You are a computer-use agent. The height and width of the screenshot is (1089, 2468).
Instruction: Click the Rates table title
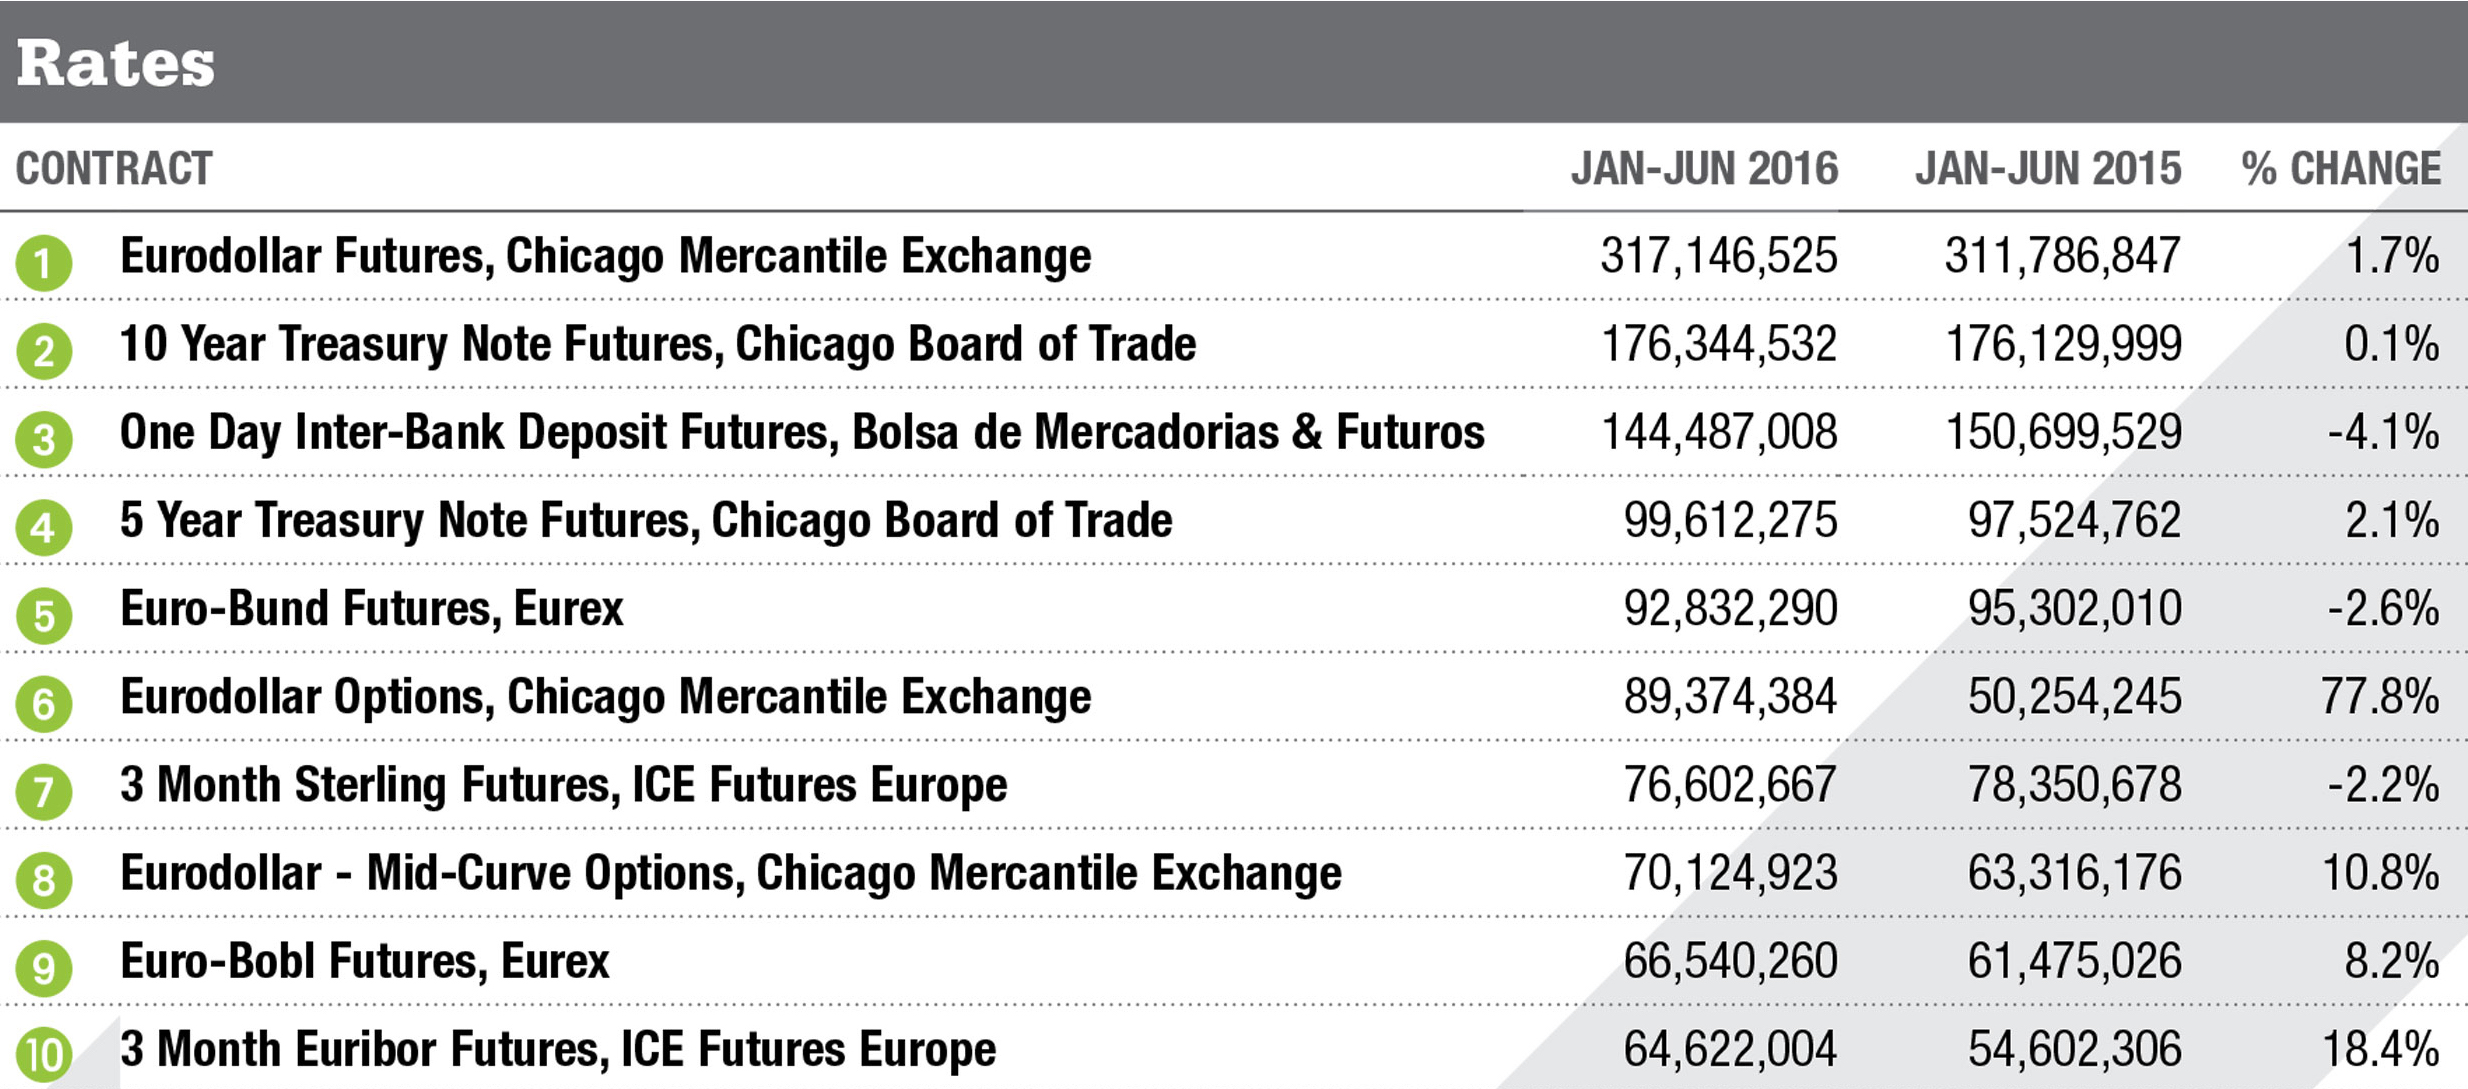pyautogui.click(x=116, y=63)
